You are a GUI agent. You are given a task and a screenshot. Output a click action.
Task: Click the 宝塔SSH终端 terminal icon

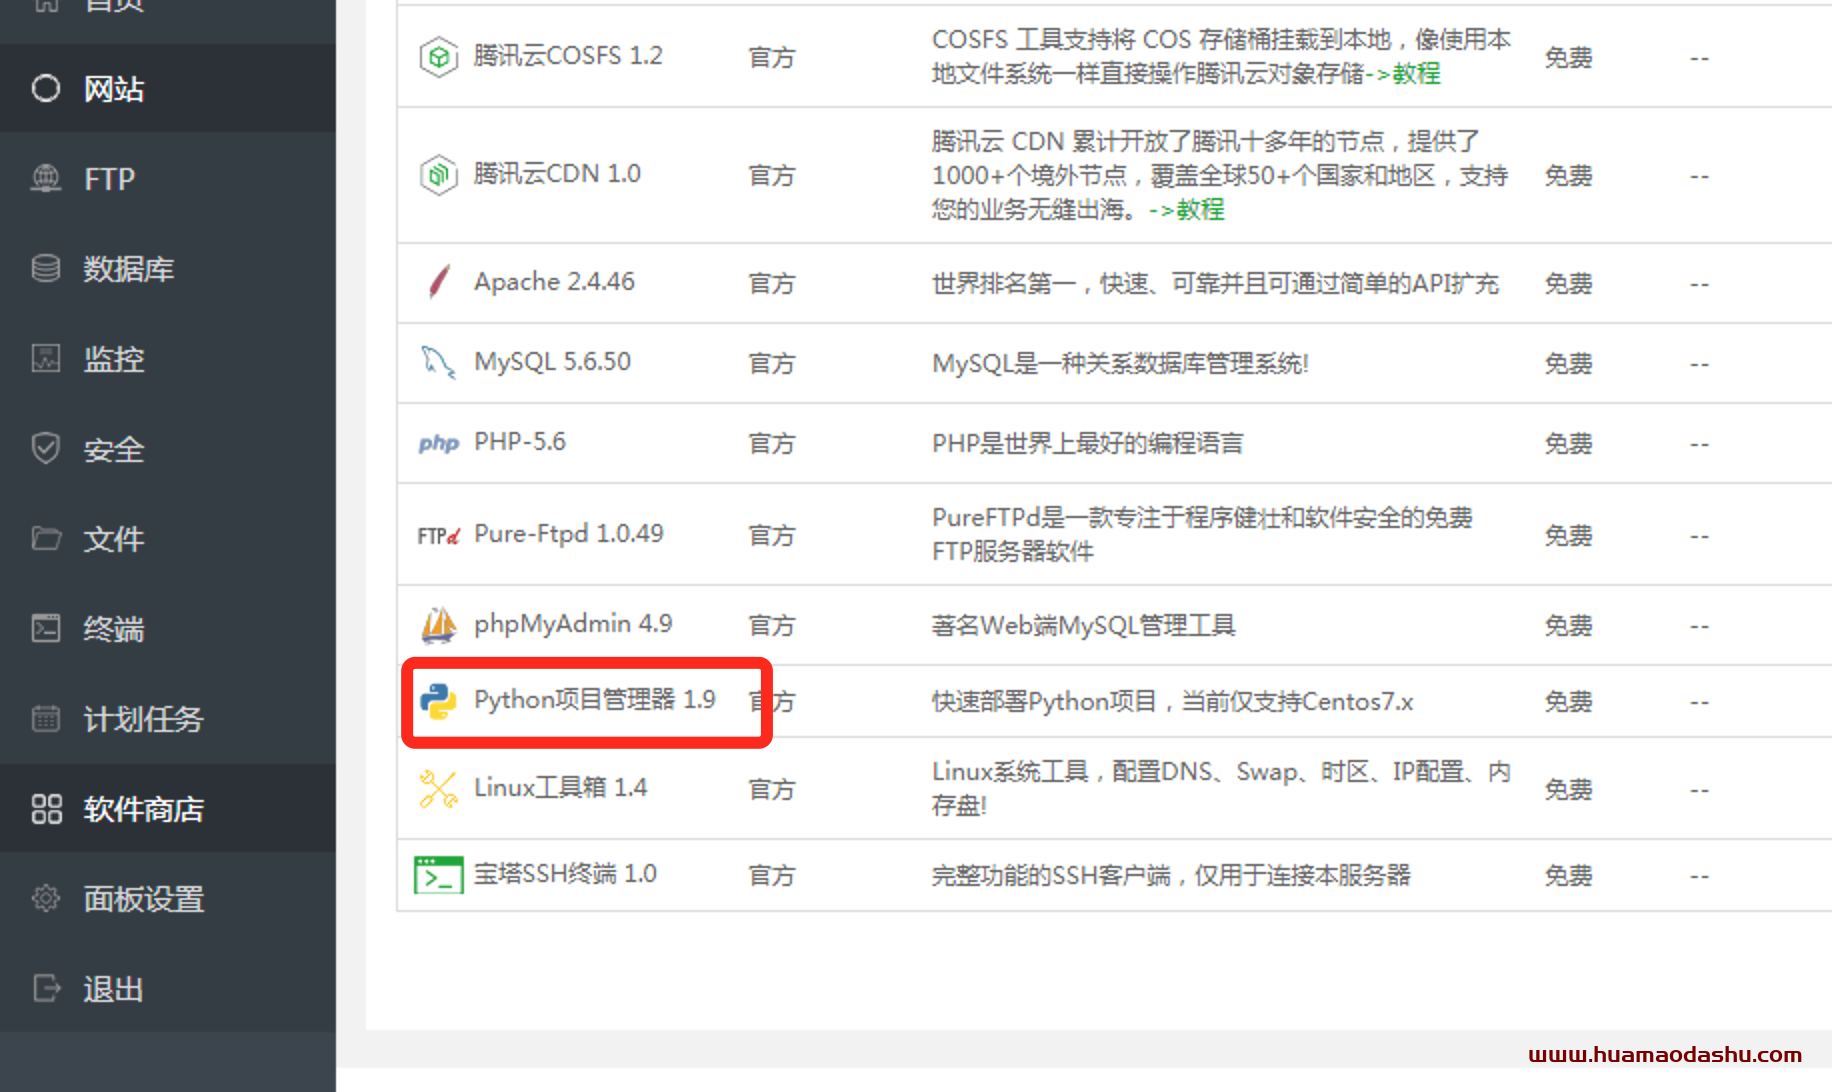coord(438,875)
